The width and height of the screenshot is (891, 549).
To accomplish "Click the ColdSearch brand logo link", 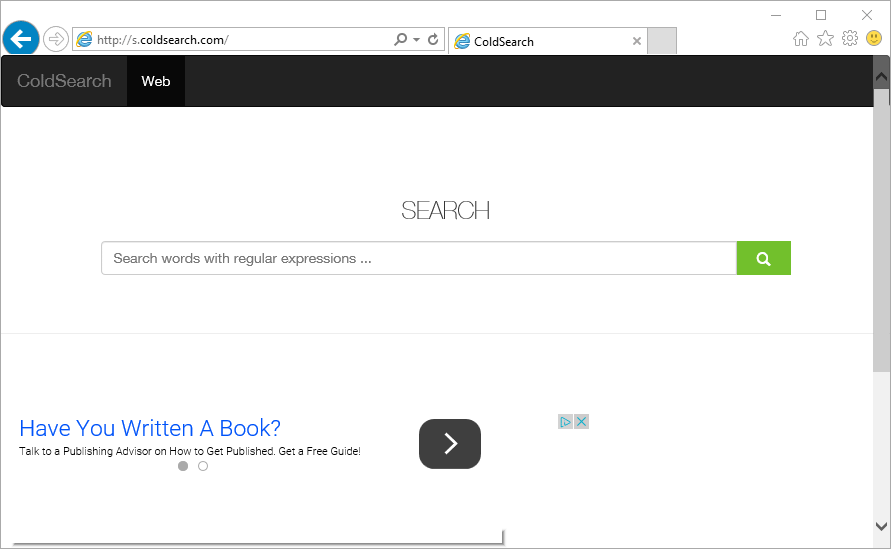I will click(64, 81).
